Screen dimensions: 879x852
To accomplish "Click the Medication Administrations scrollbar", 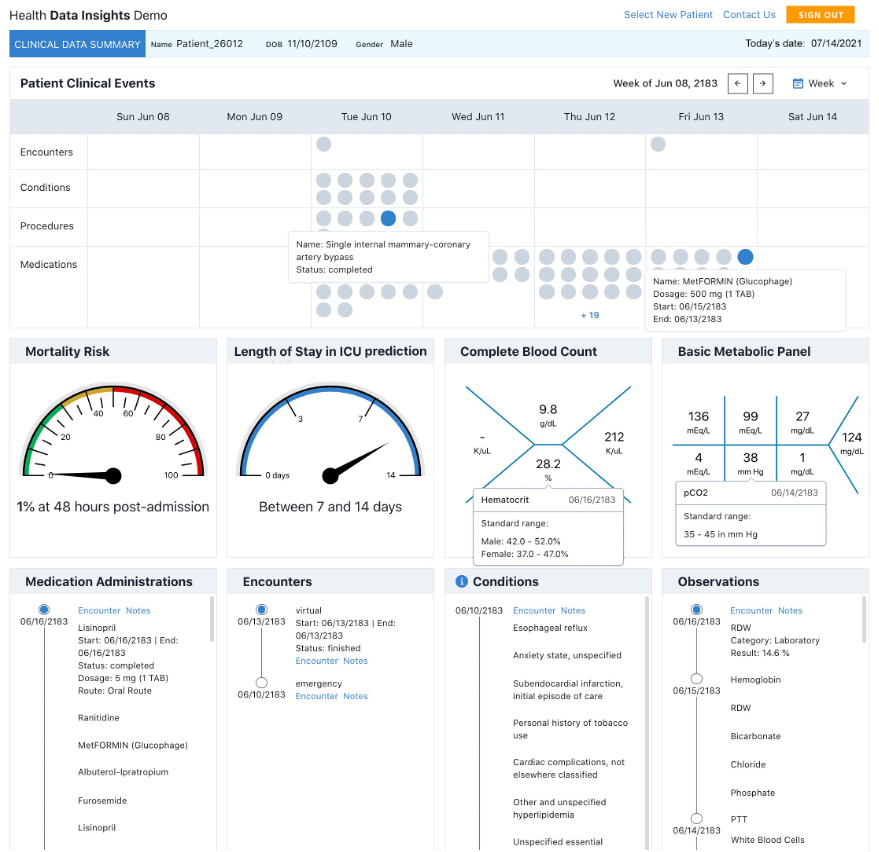I will [212, 619].
